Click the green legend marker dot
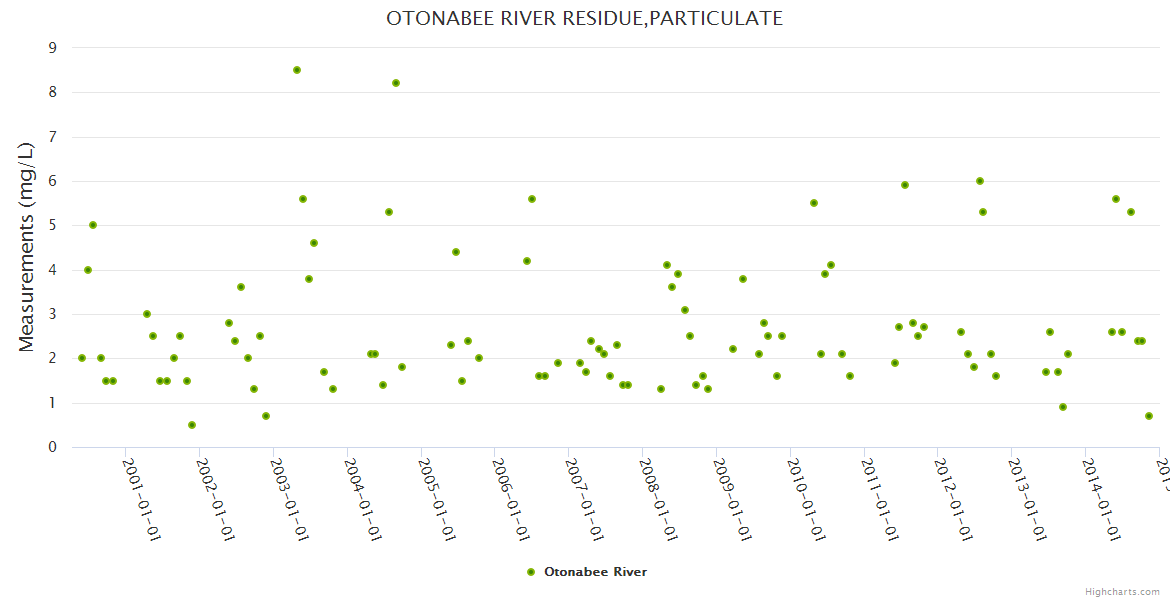1170x600 pixels. pos(531,572)
